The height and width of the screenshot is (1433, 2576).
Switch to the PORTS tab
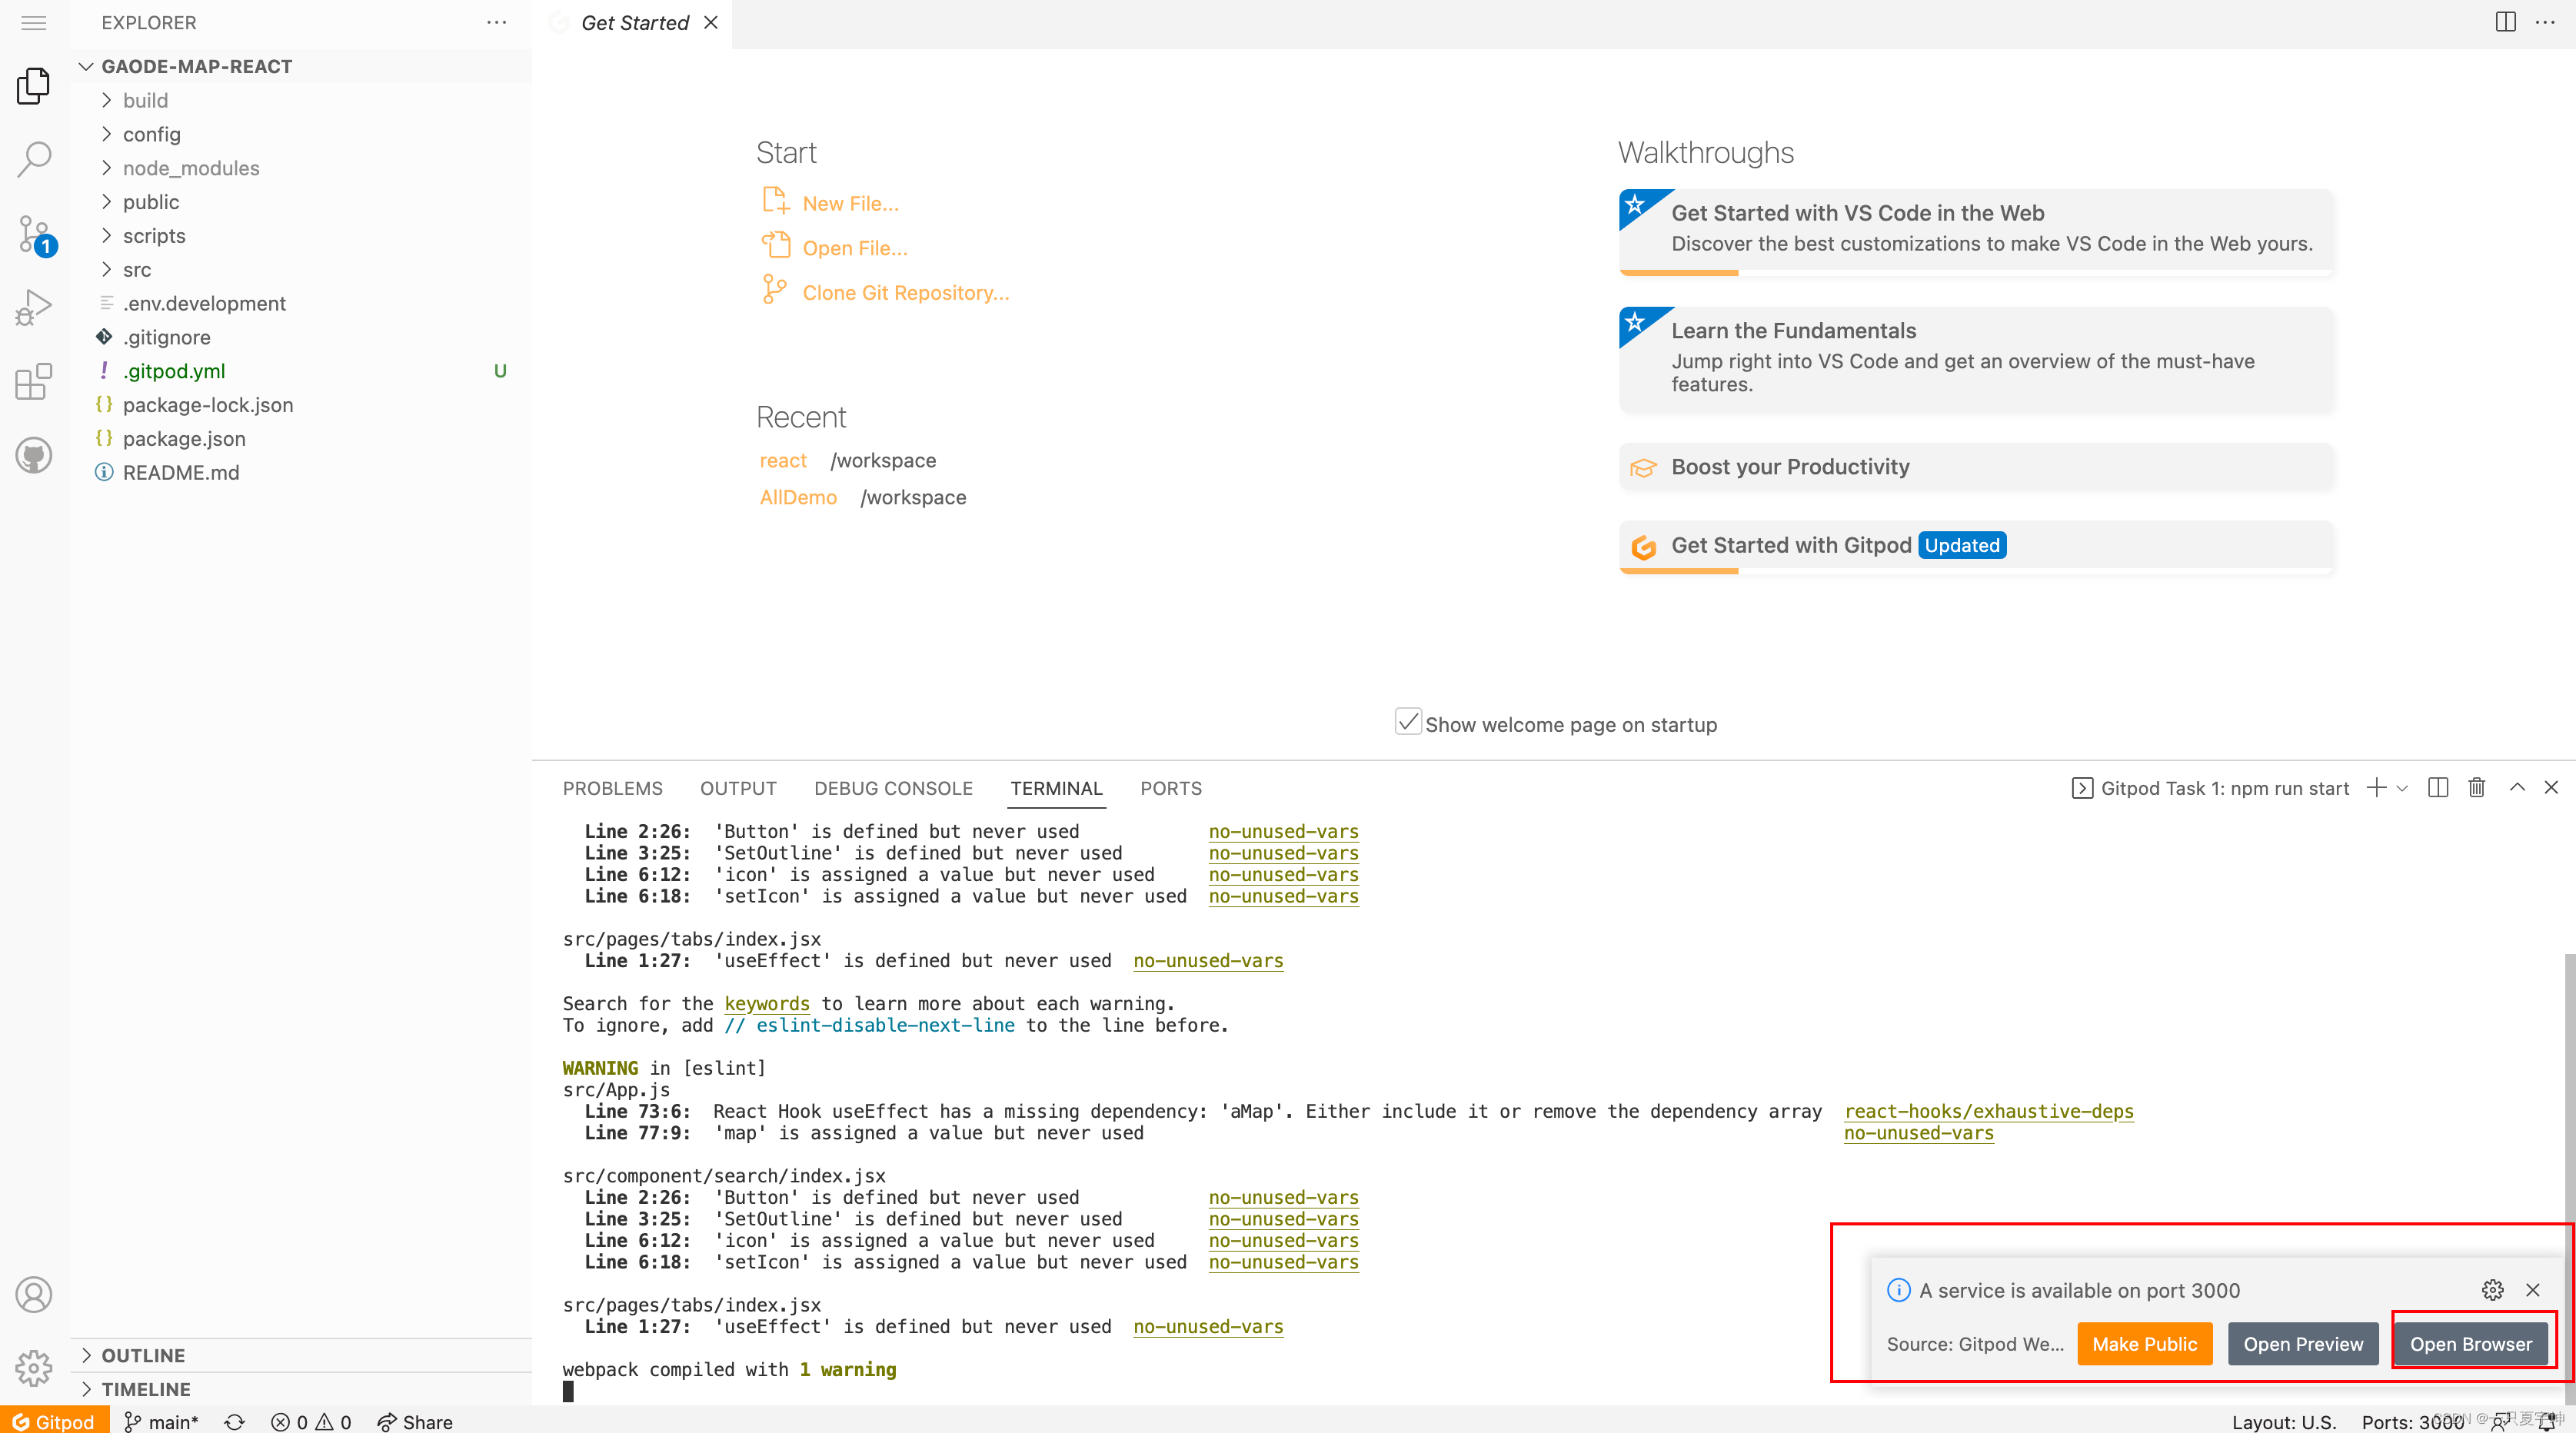pyautogui.click(x=1171, y=788)
